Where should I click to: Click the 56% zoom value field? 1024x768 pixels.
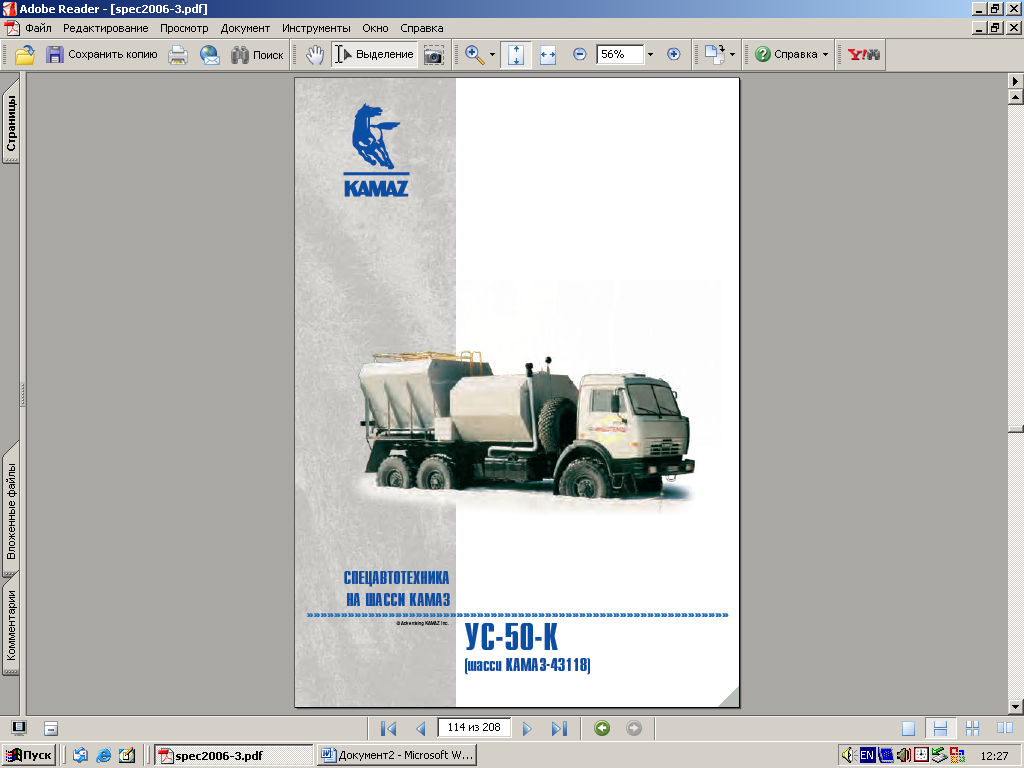pos(620,54)
